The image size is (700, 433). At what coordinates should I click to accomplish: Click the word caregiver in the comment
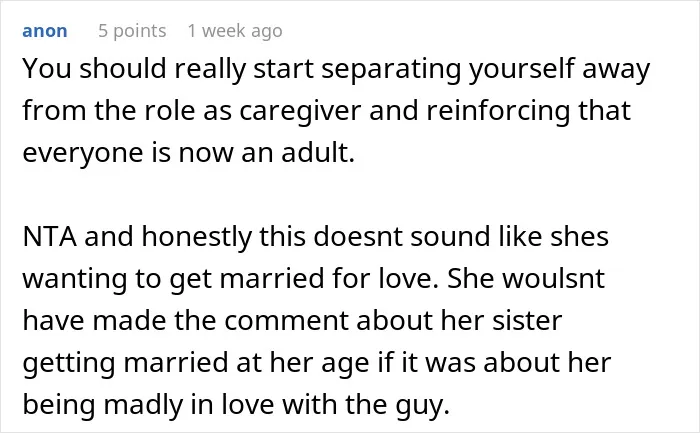300,111
